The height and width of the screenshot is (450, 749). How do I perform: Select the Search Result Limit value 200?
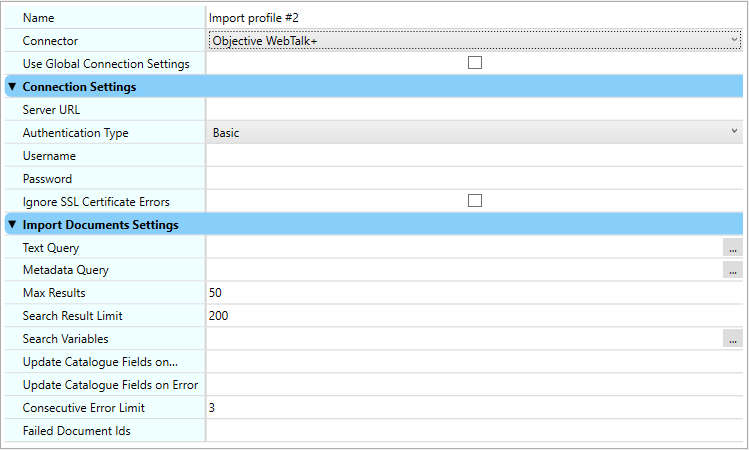[x=474, y=316]
